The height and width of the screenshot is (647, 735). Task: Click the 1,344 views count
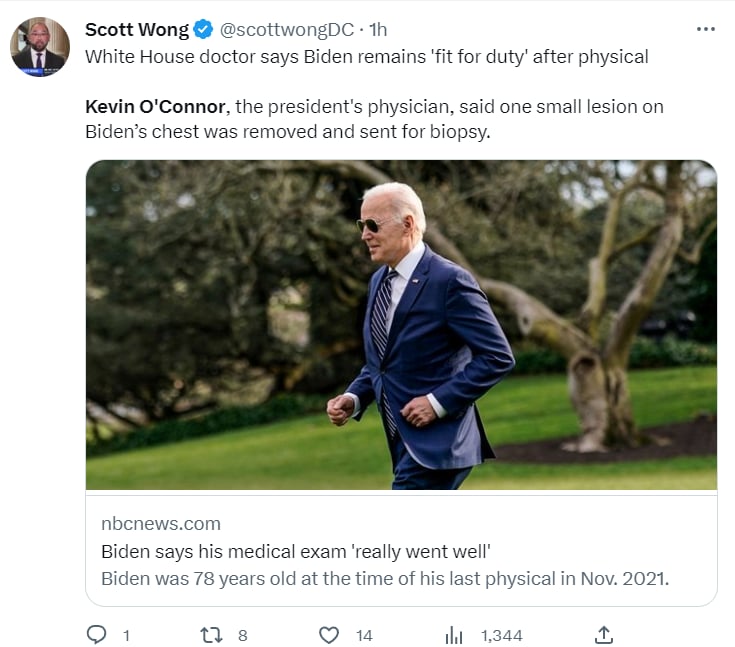[x=502, y=636]
